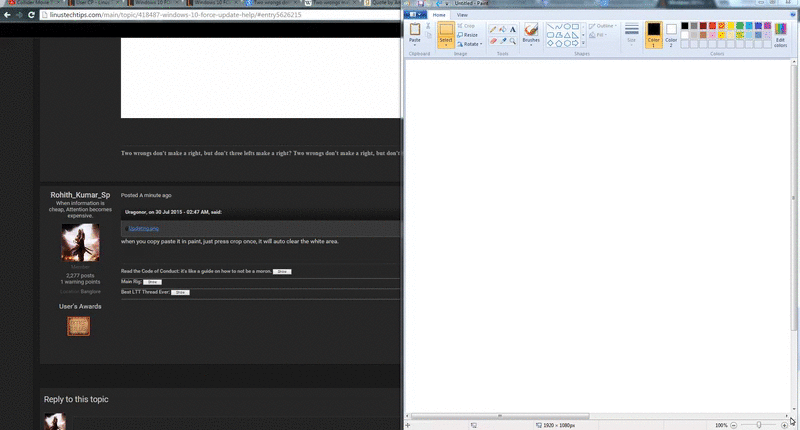The width and height of the screenshot is (800, 430).
Task: Switch to the Quote by browser tab
Action: pos(384,3)
